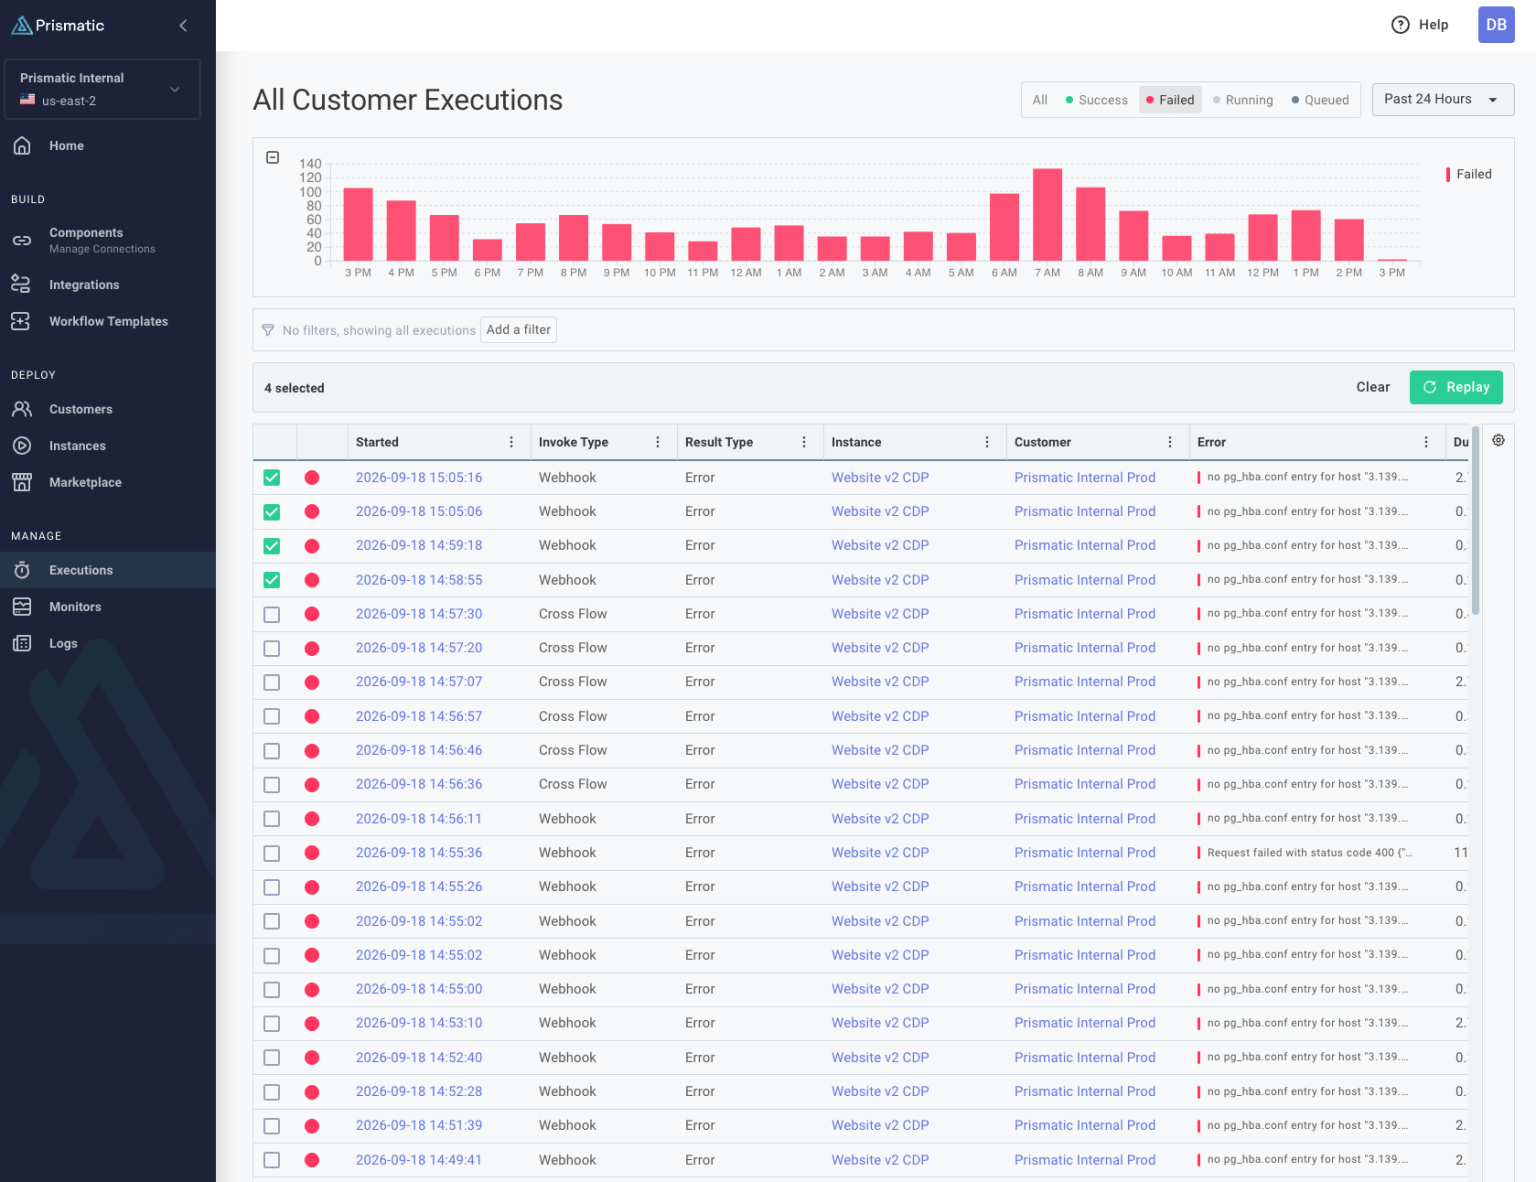Uncheck the 2026-09-18 14:59:18 execution row
The image size is (1536, 1182).
pos(272,546)
